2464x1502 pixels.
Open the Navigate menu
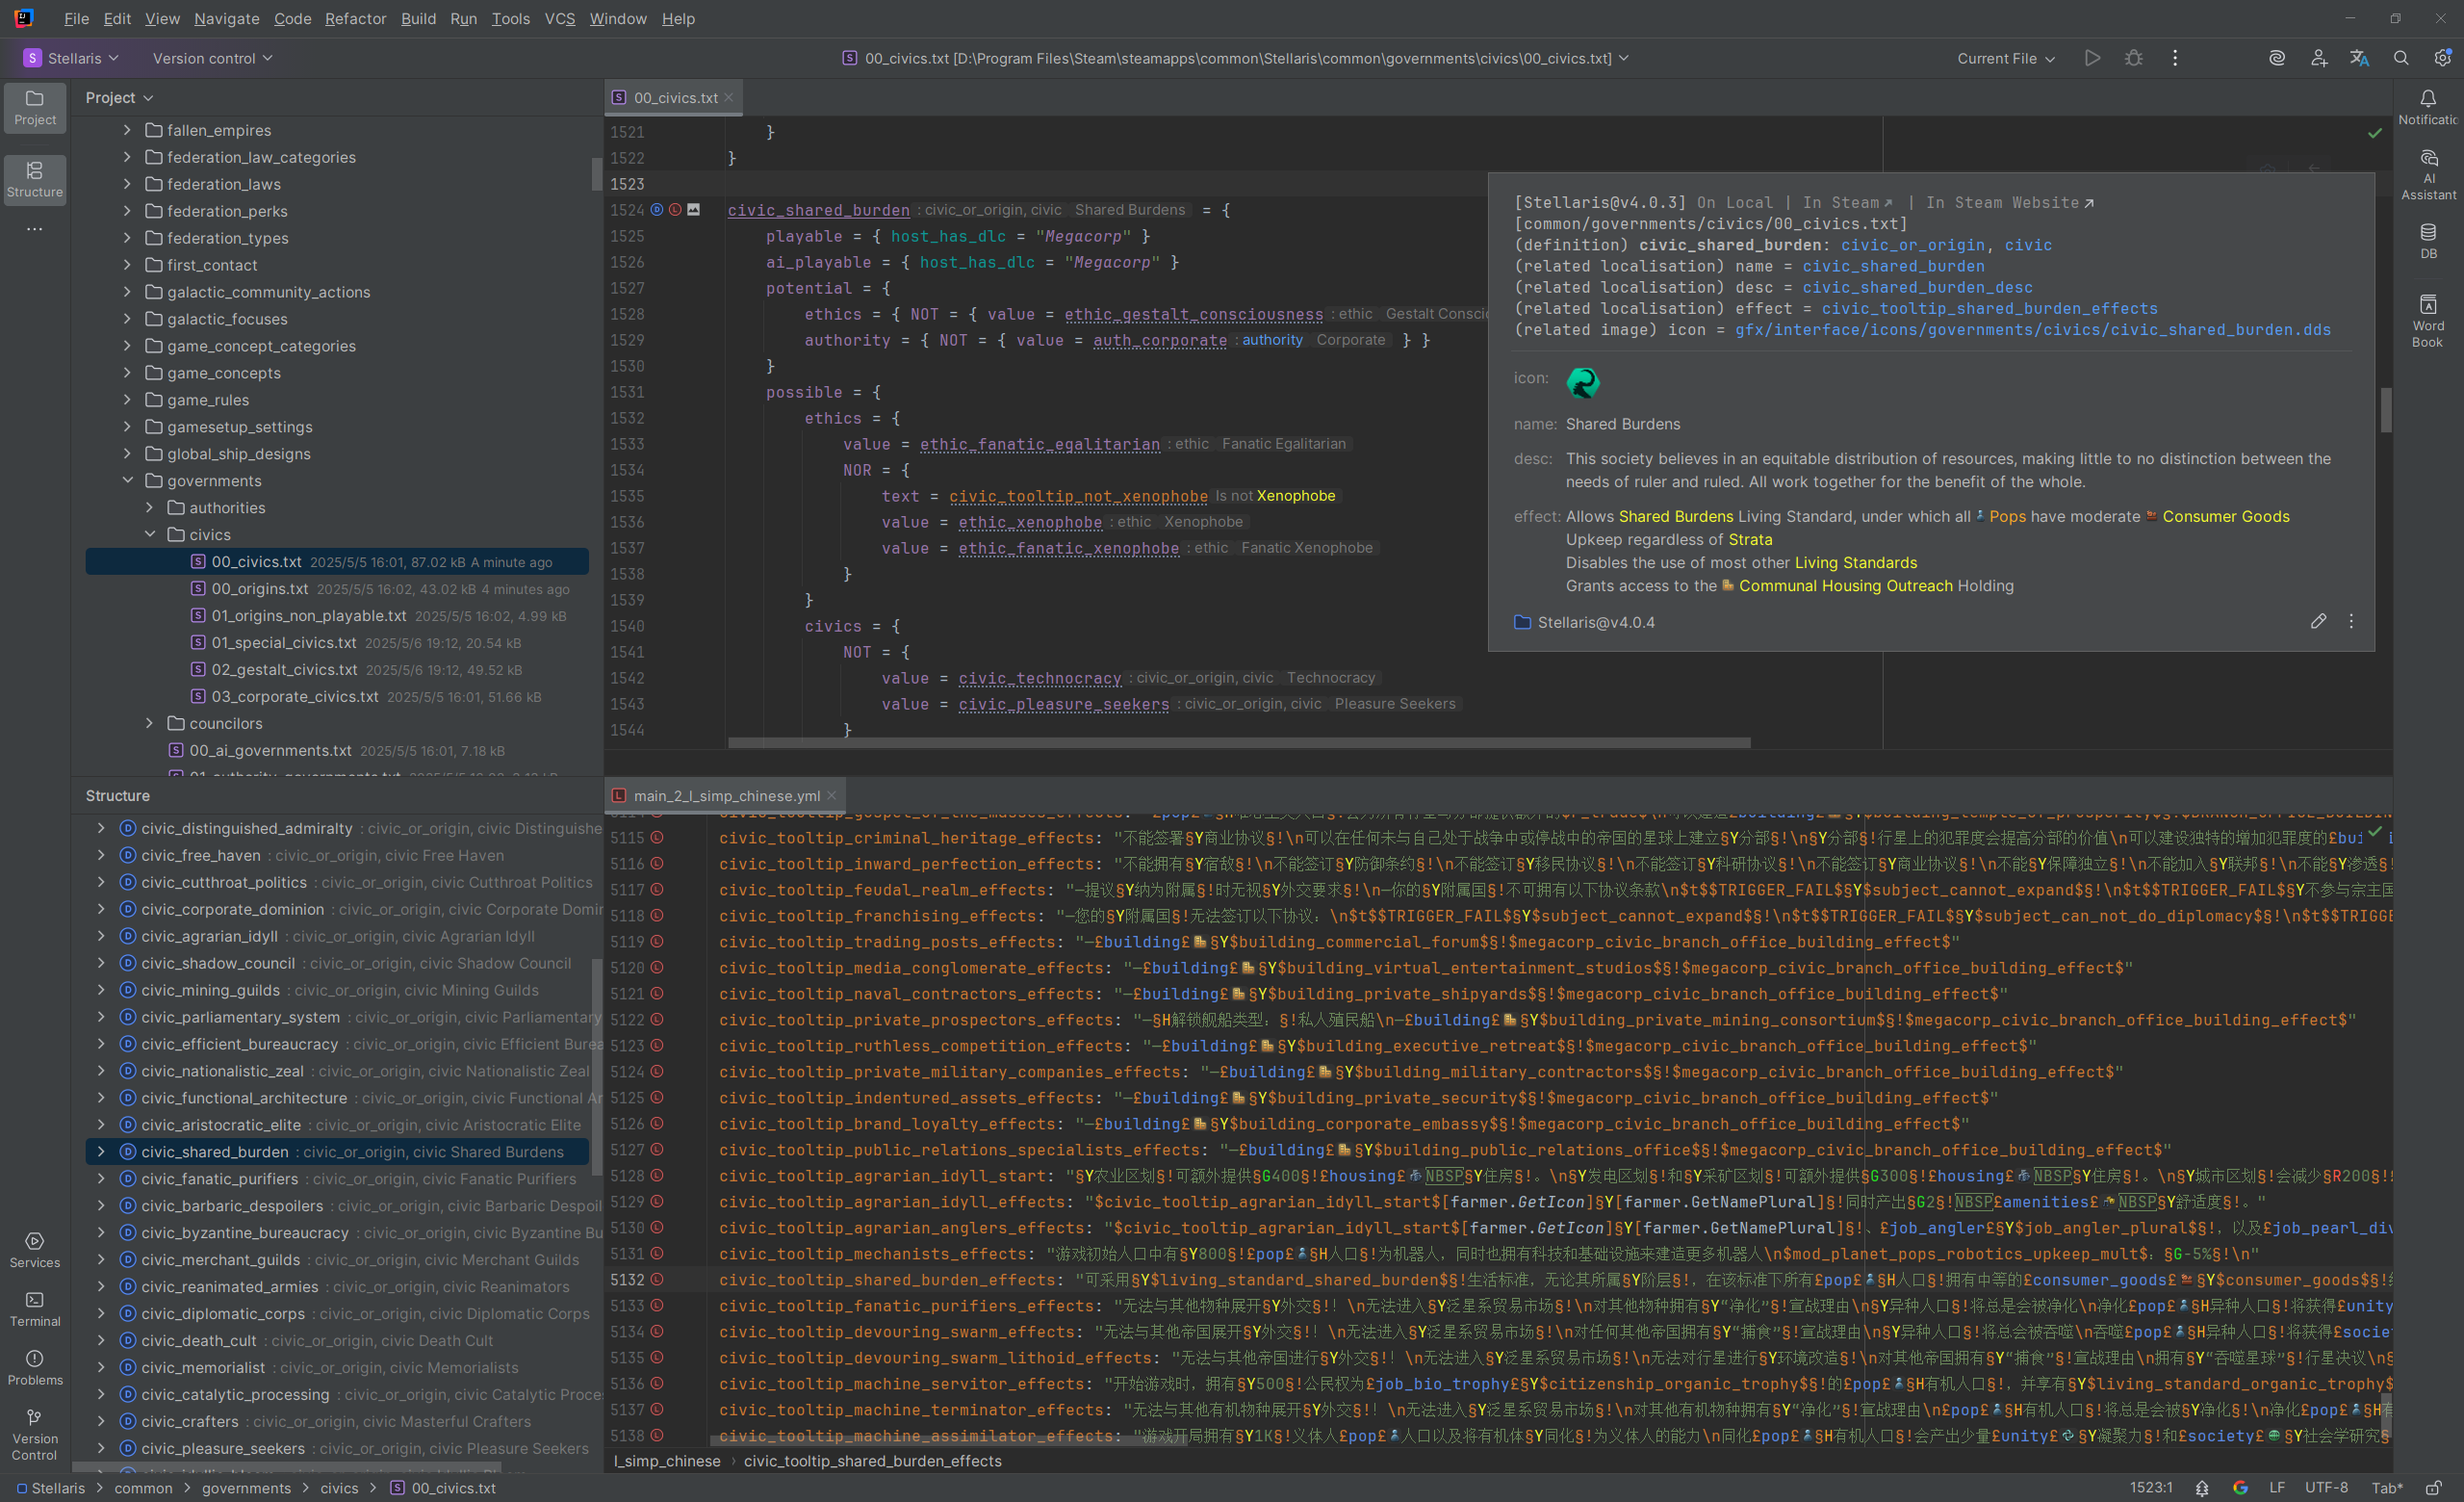[226, 18]
